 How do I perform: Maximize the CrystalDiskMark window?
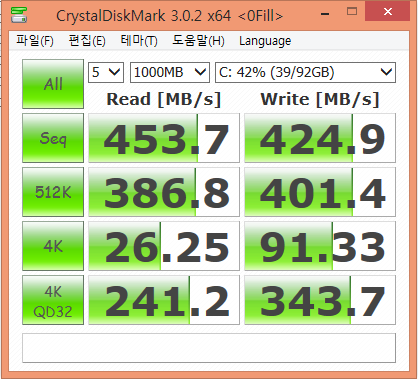point(352,12)
